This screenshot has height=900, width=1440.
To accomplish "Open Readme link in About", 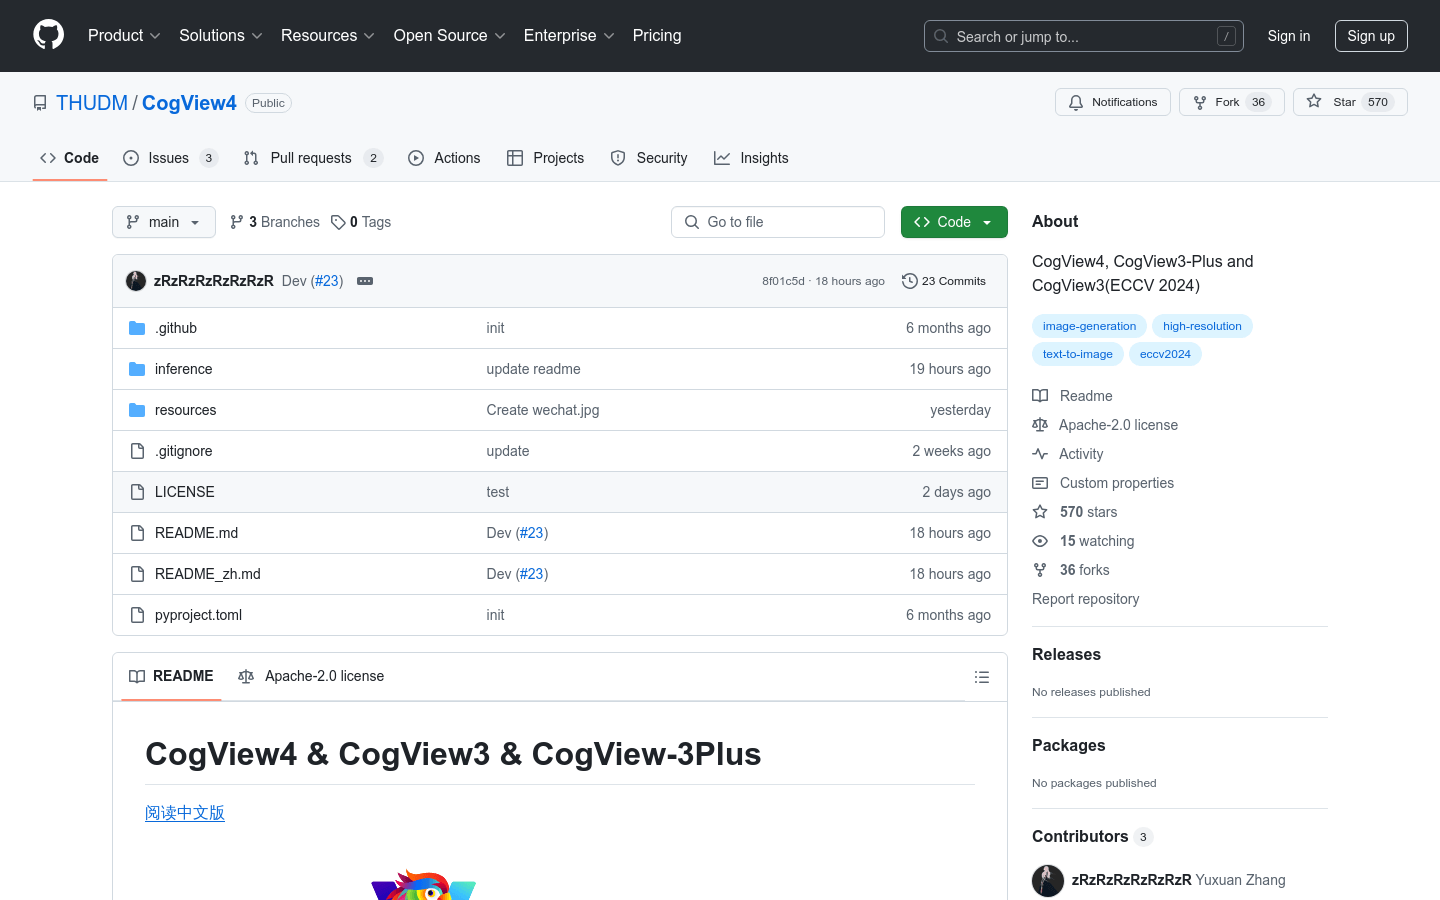I will [1073, 396].
